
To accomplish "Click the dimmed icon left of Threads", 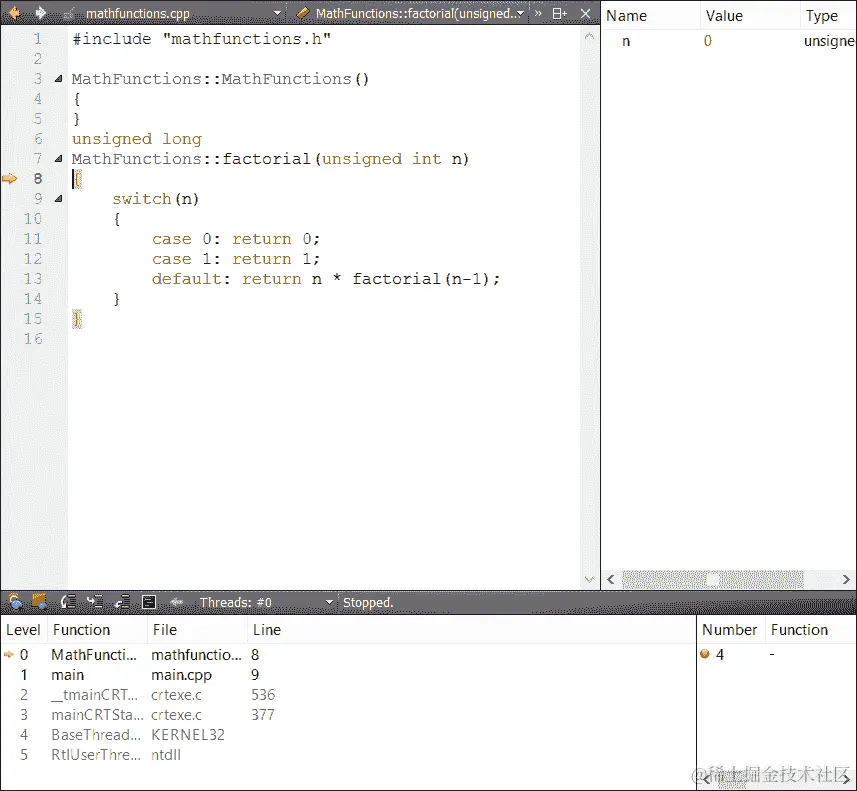I will click(x=176, y=602).
